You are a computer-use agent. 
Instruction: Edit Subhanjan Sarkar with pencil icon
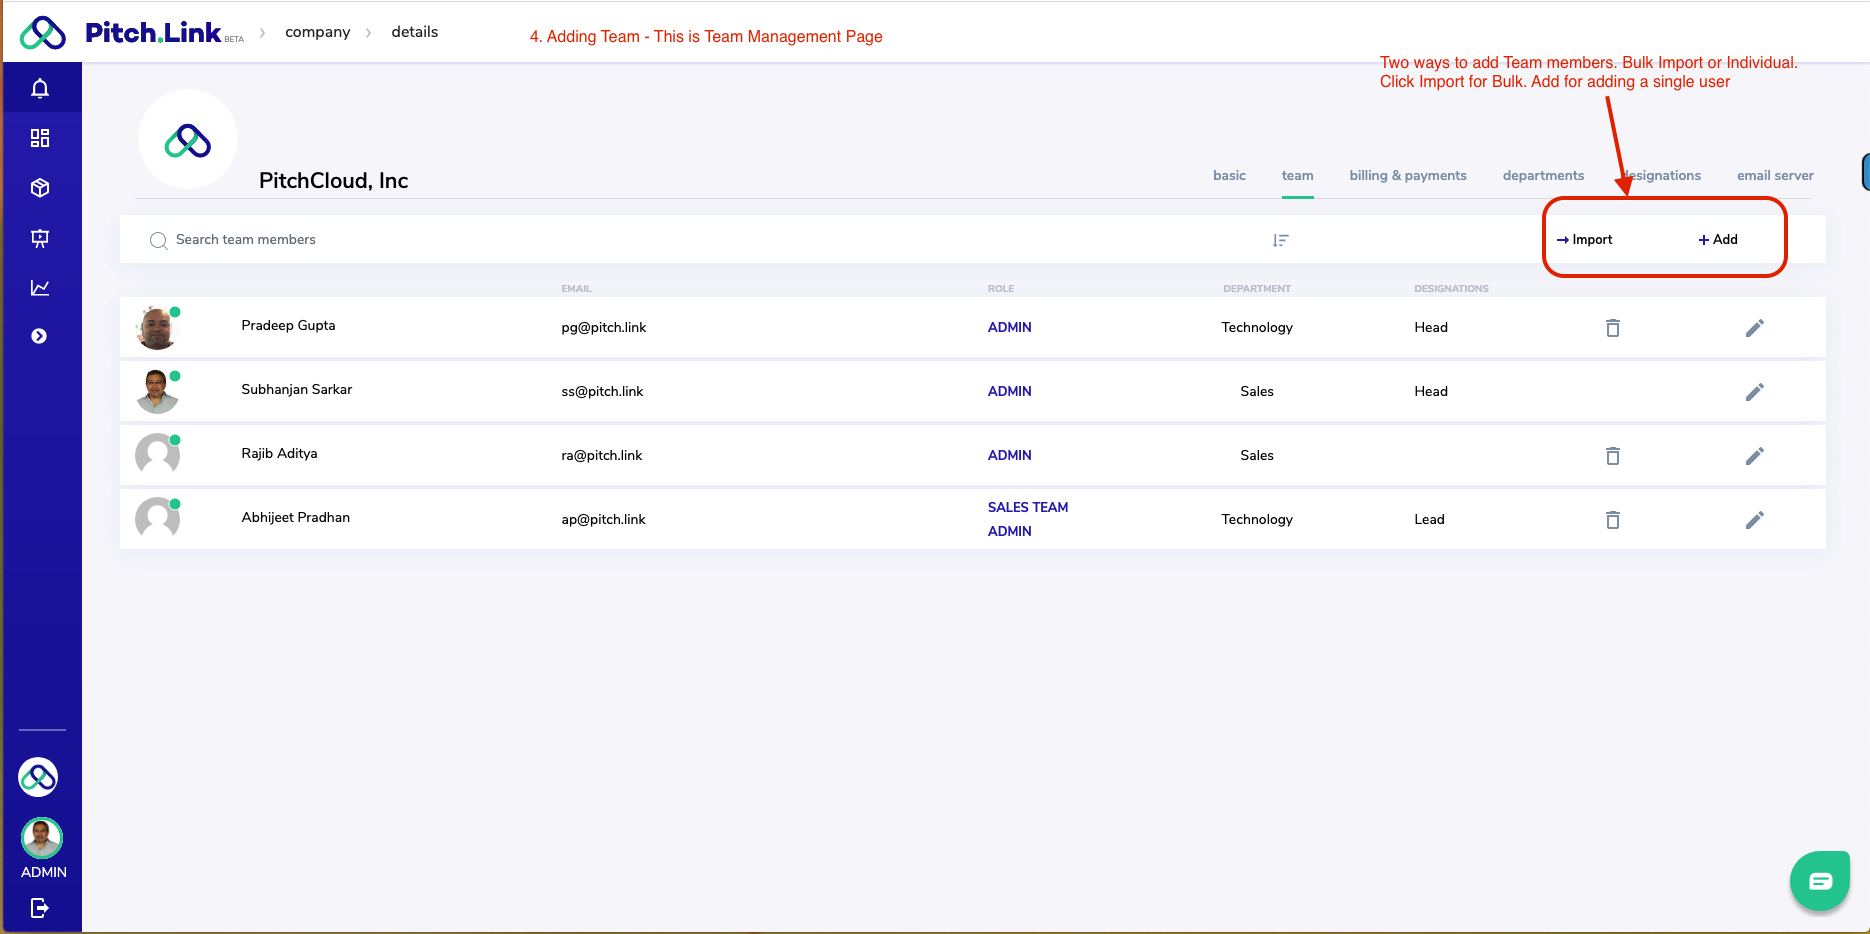[x=1755, y=392]
